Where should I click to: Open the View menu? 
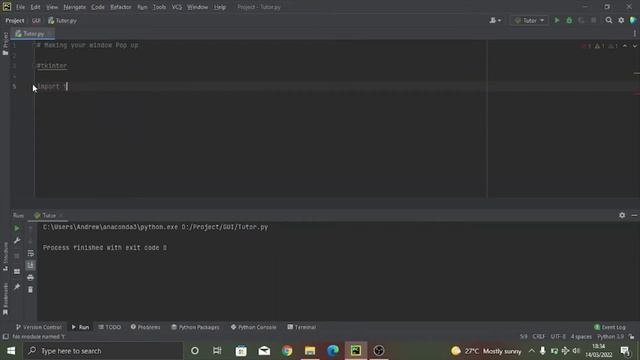coord(52,7)
